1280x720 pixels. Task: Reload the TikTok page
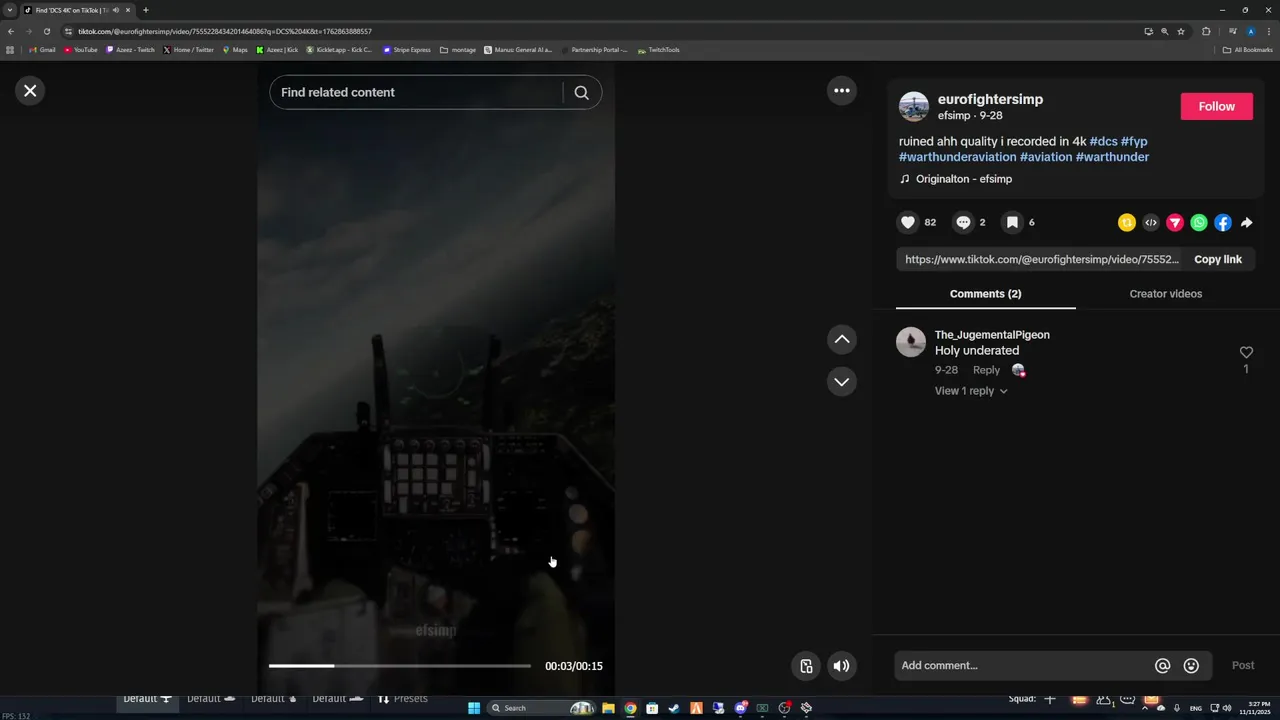(46, 31)
